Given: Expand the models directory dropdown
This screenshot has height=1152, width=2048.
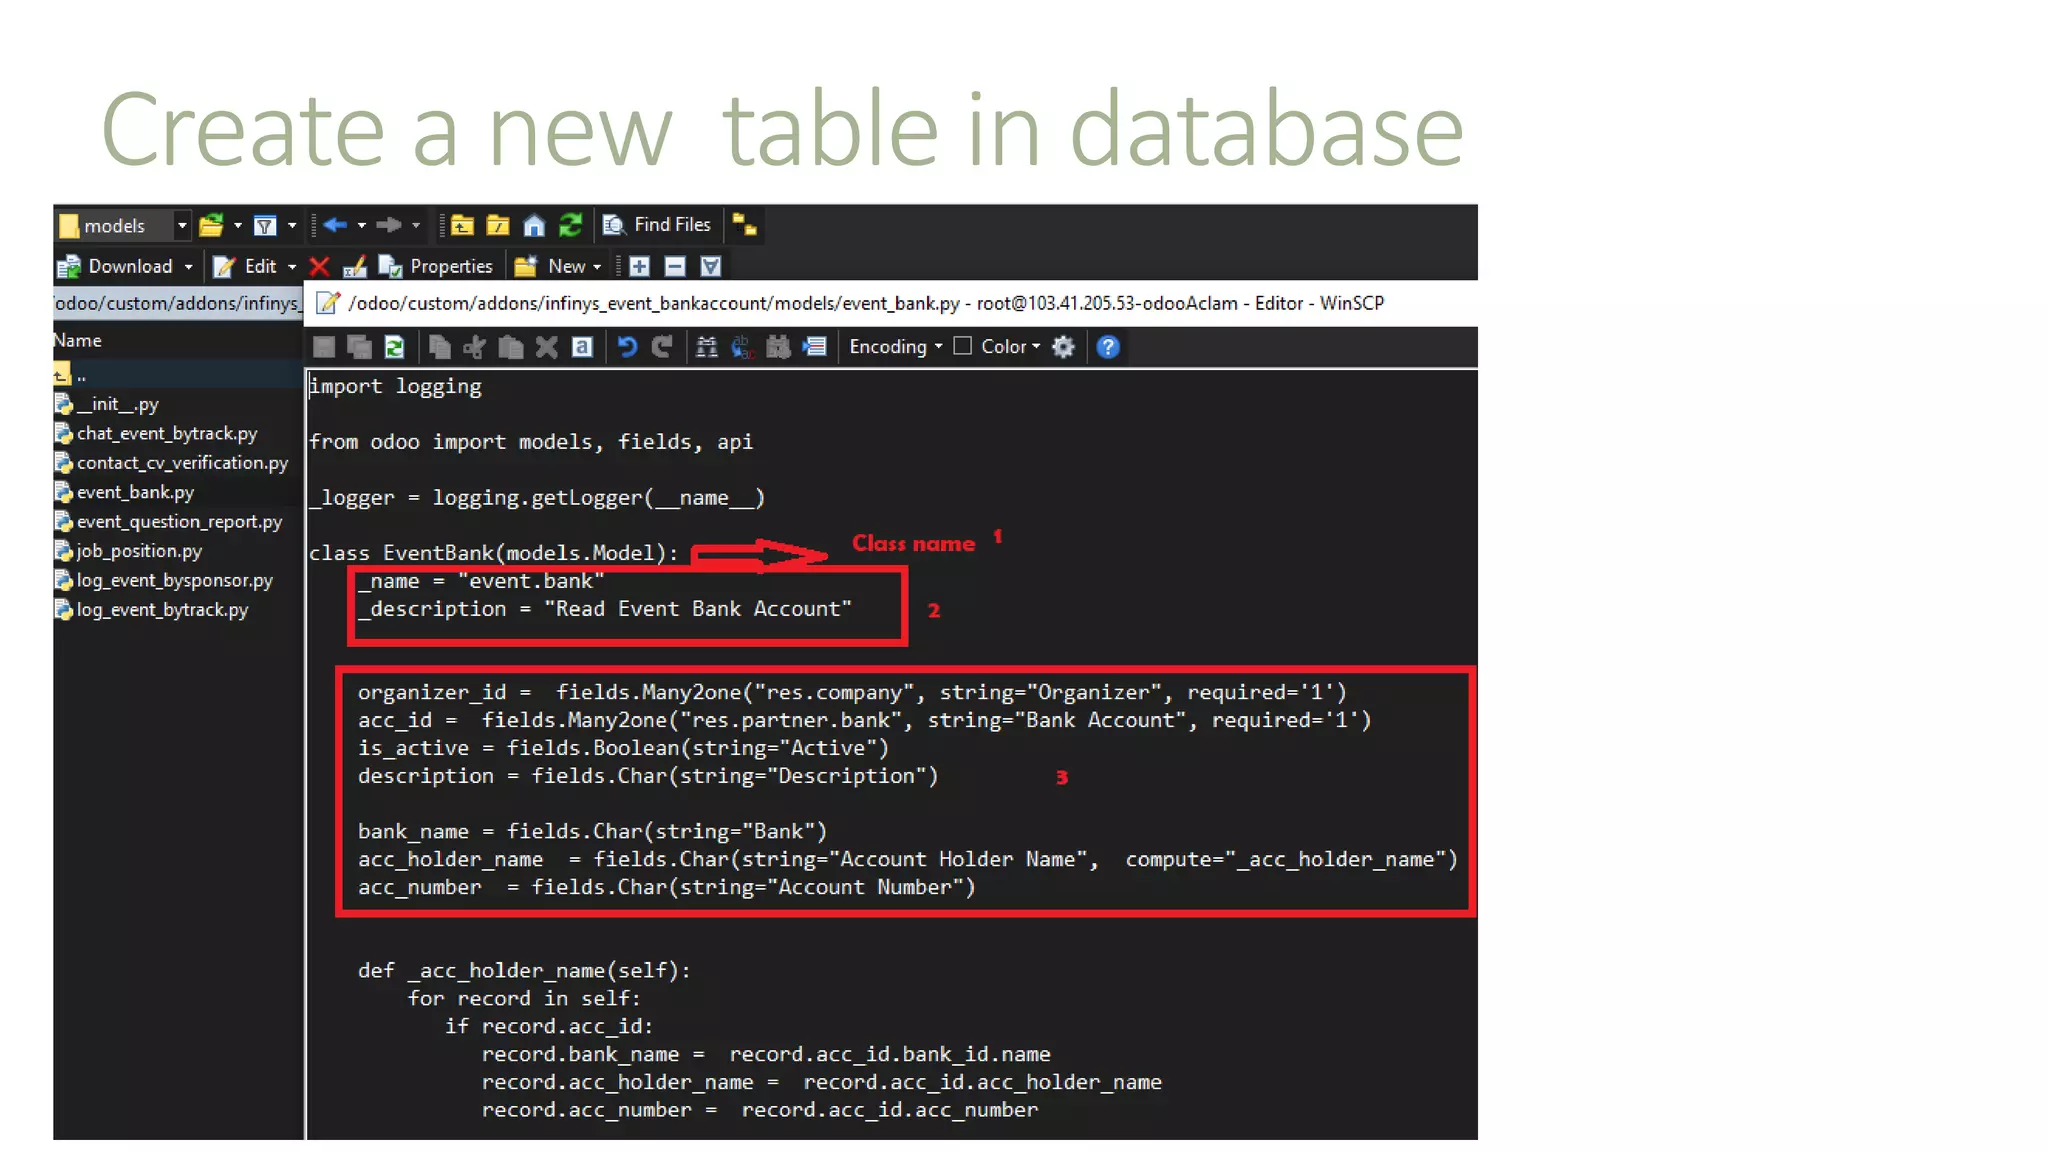Looking at the screenshot, I should (182, 226).
